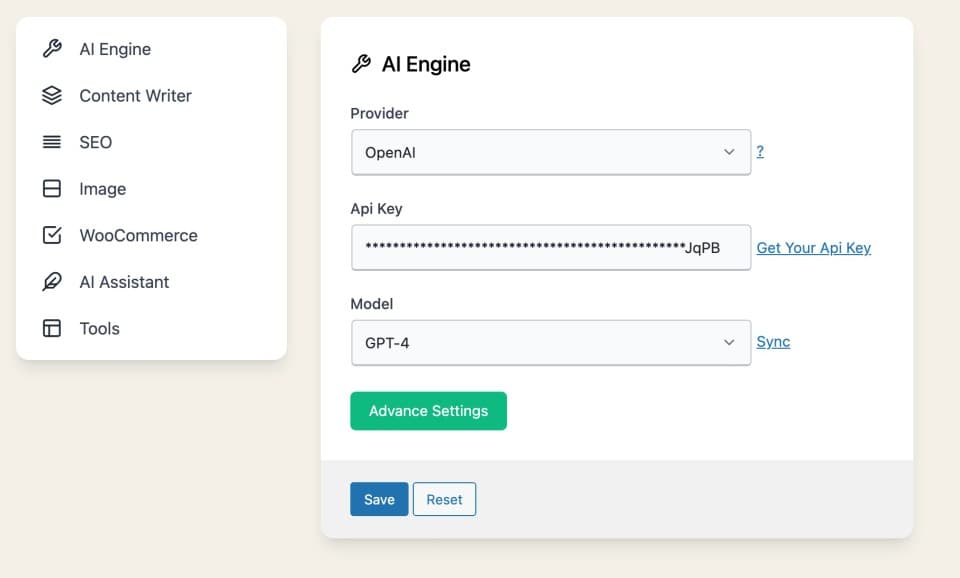Click the layers icon for Content Writer

point(52,96)
